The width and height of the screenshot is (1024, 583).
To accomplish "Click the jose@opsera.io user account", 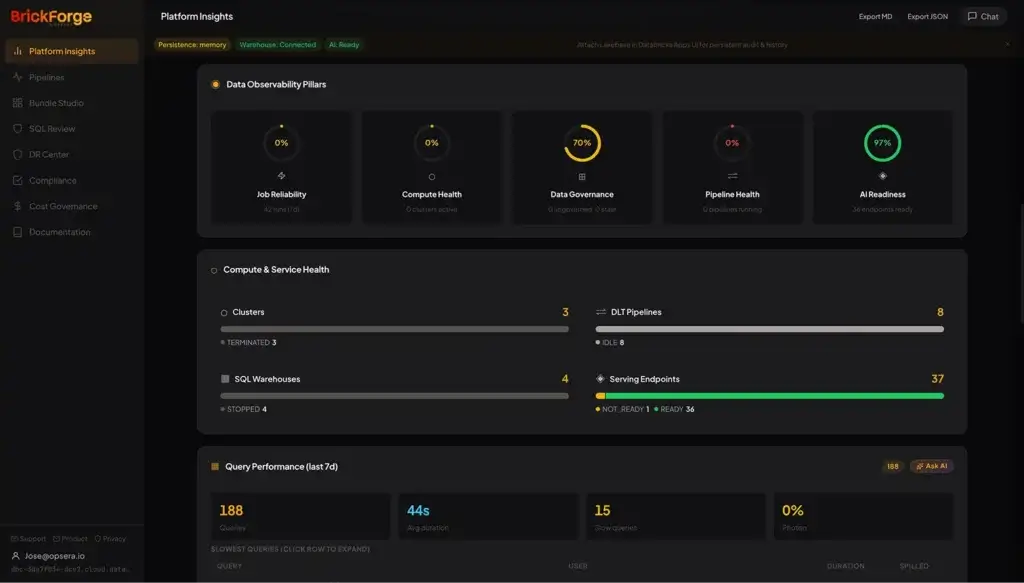I will [x=49, y=556].
